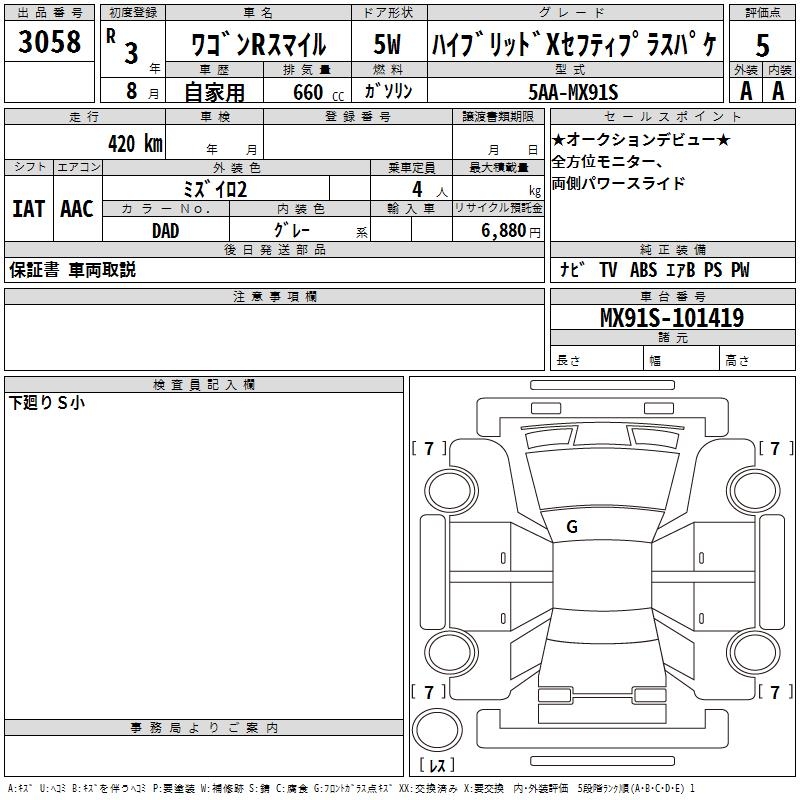Select the color number DAD
Screen dimensions: 800x800
[165, 231]
